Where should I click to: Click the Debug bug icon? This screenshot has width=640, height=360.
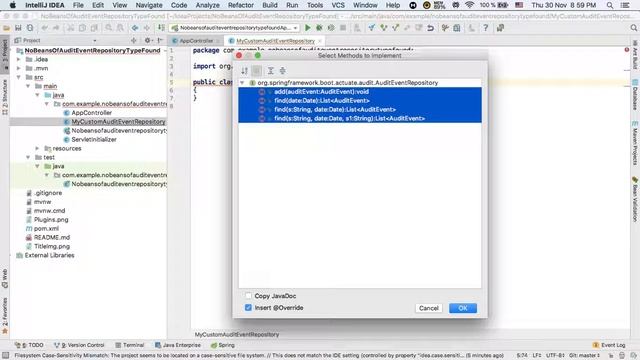(x=319, y=28)
